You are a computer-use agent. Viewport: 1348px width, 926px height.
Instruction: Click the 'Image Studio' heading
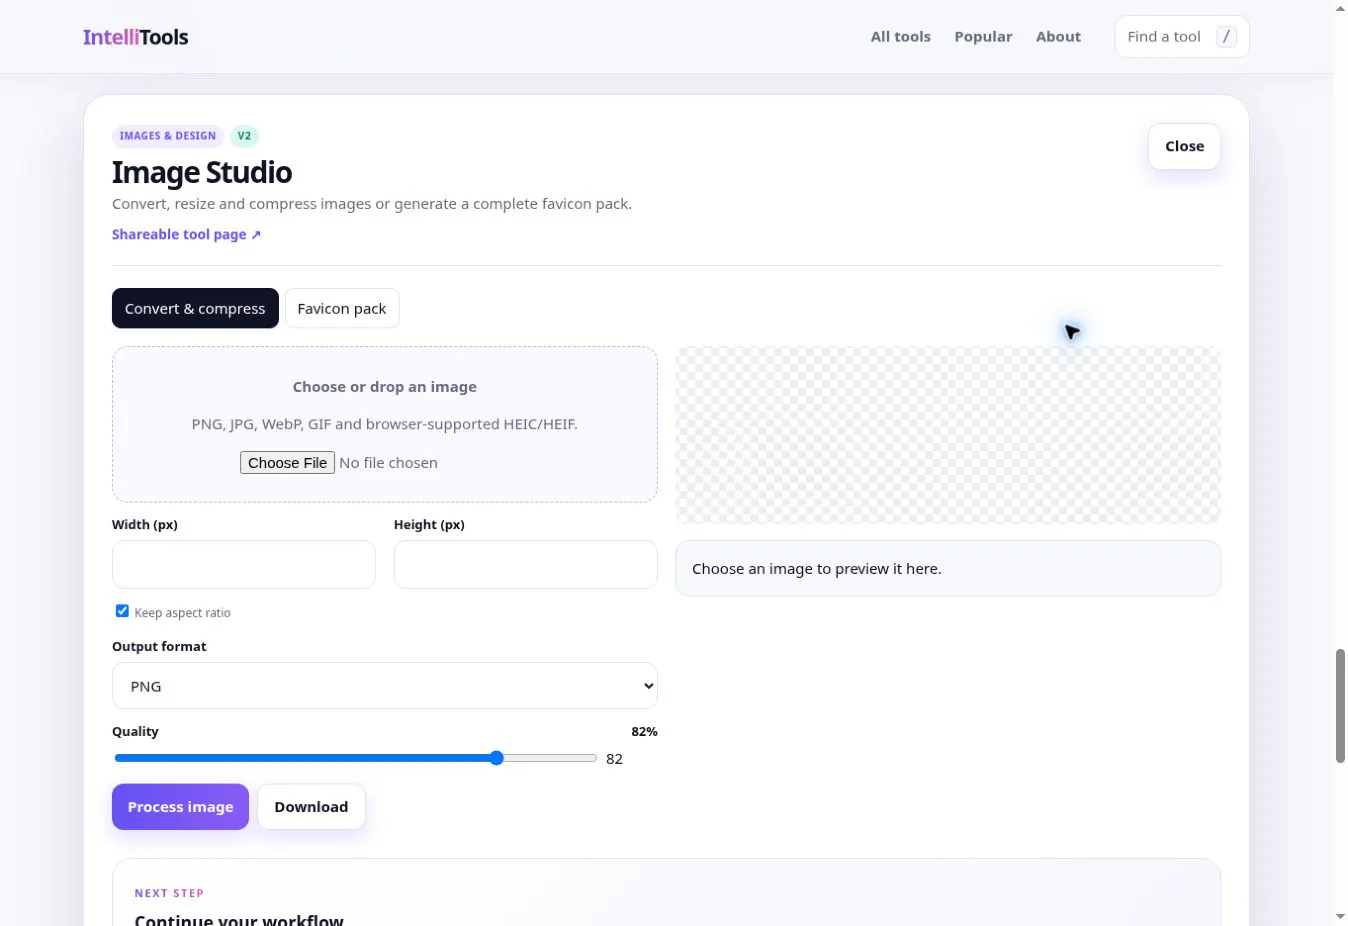[x=202, y=173]
